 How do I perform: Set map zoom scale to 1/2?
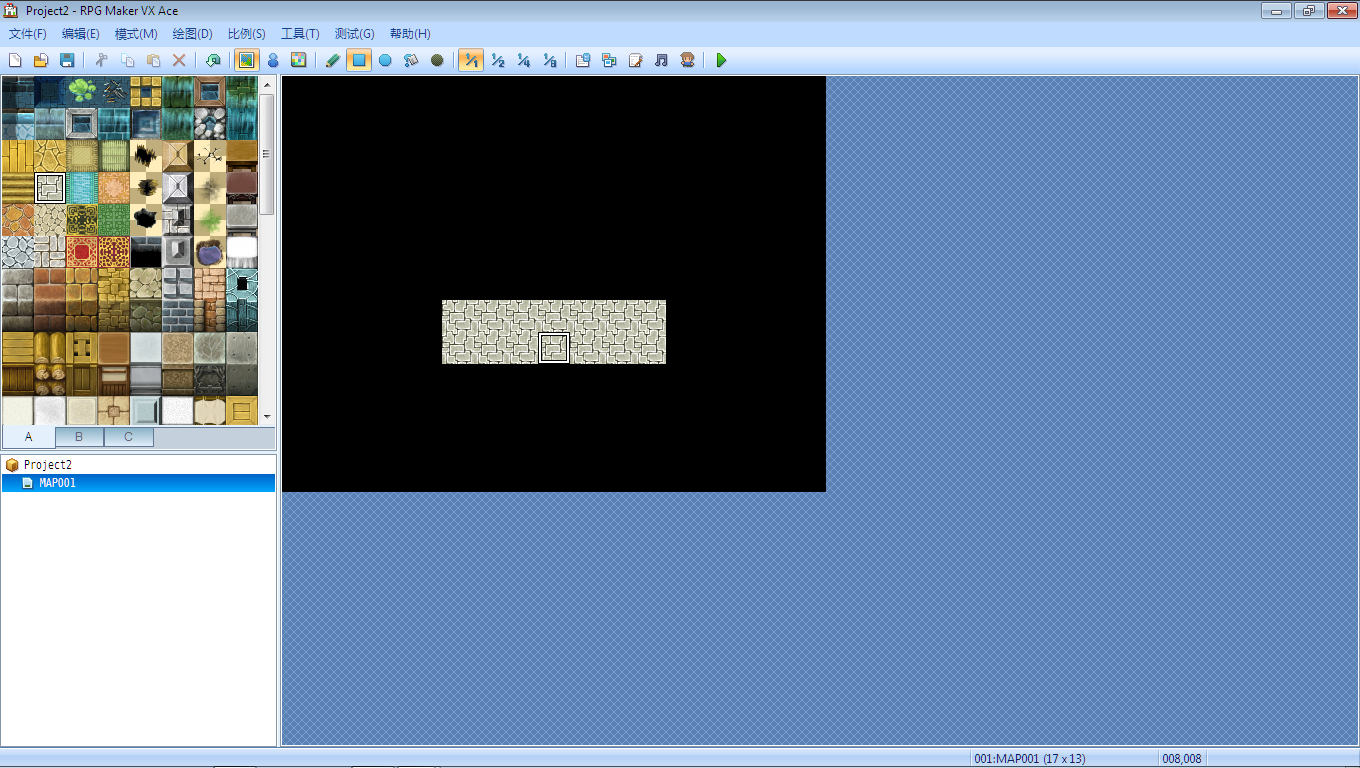(x=497, y=61)
